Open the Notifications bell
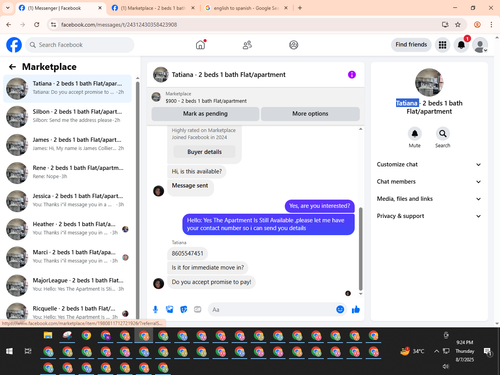 pos(461,45)
